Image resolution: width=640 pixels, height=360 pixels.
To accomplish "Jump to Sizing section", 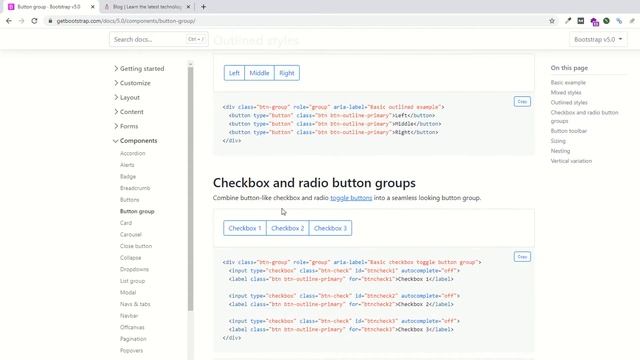I will pos(558,141).
